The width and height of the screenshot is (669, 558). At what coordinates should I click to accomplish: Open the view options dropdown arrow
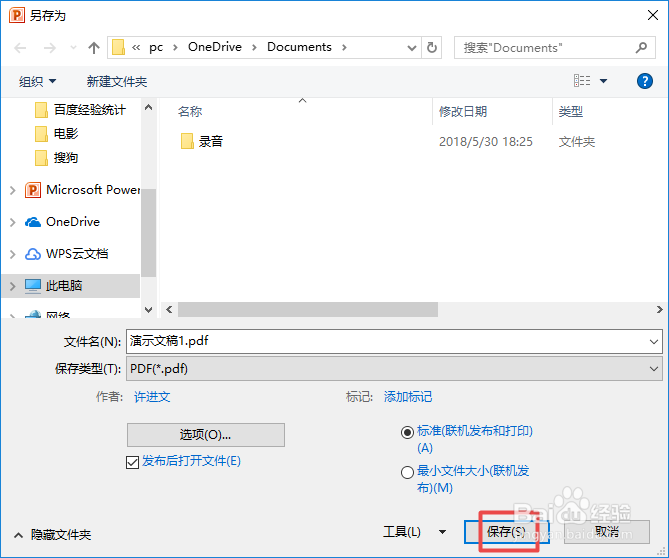pyautogui.click(x=603, y=81)
